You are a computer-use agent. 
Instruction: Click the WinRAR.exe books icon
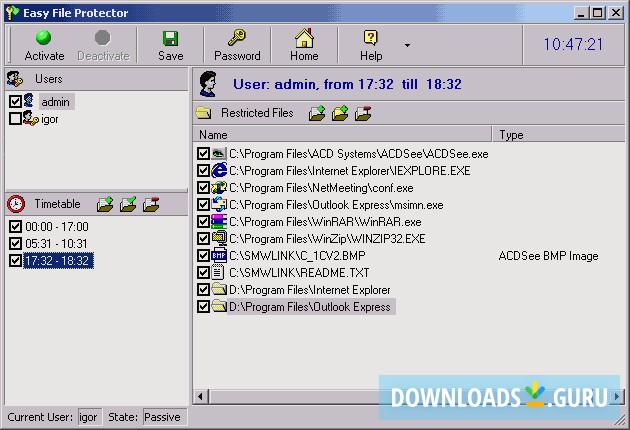pos(219,221)
